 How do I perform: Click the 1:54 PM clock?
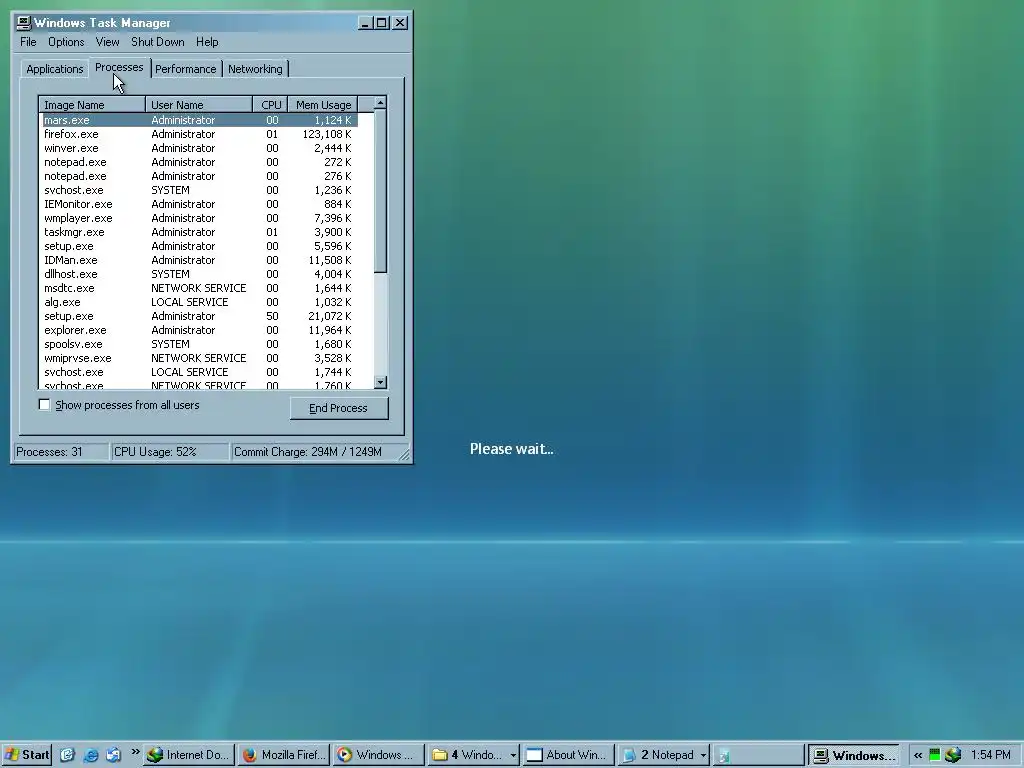click(990, 755)
